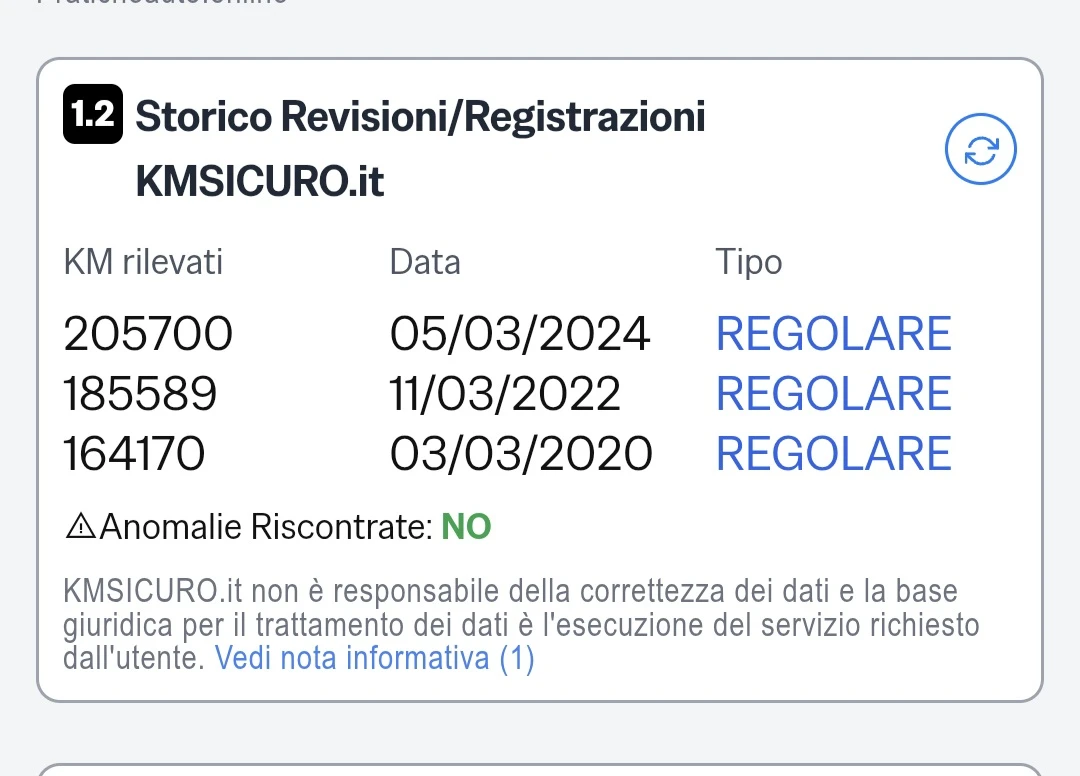This screenshot has height=776, width=1080.
Task: Click the date 05/03/2024
Action: point(520,334)
